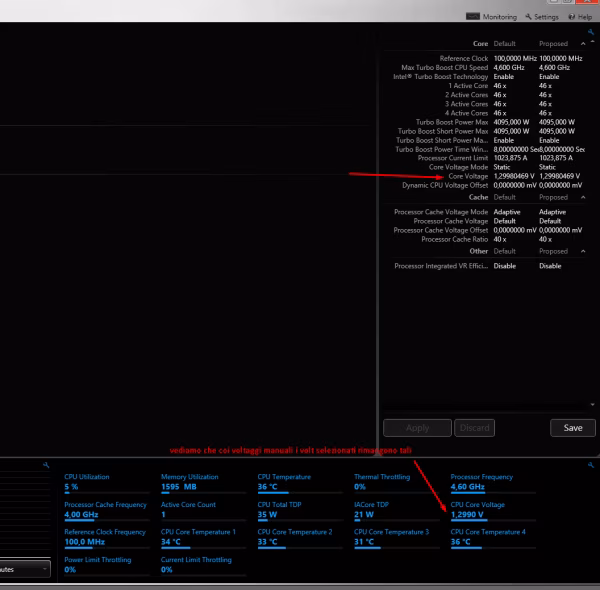Click the Processor Cache Voltage Mode label
Viewport: 600px width, 590px height.
[441, 212]
